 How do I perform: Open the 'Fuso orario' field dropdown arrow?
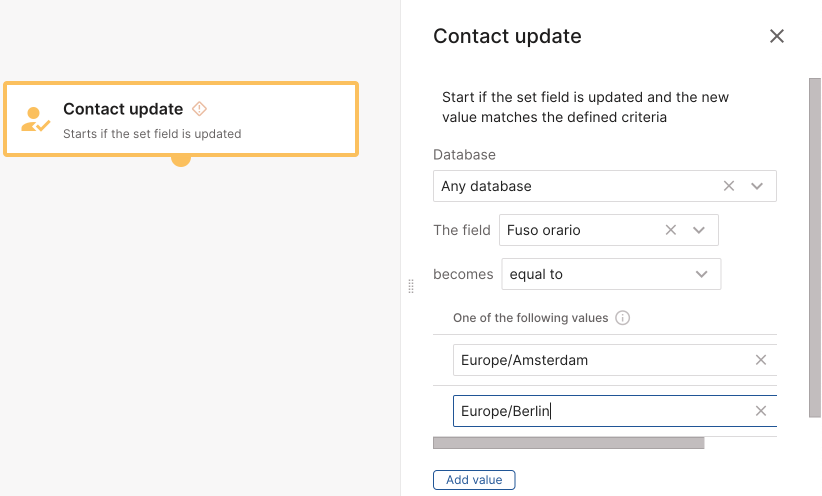tap(699, 230)
